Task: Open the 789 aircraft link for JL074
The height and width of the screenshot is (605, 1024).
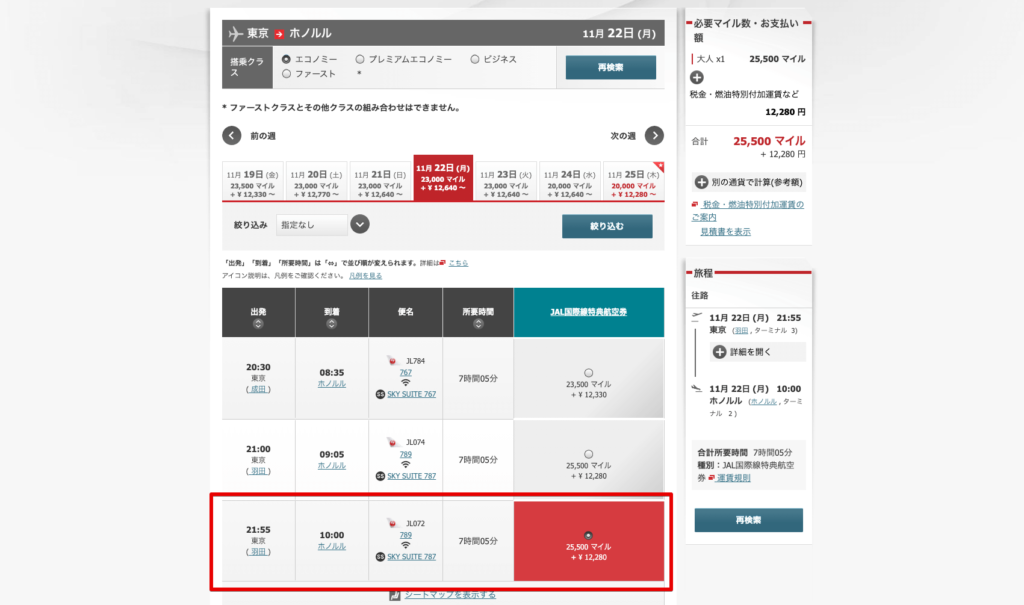Action: point(406,454)
